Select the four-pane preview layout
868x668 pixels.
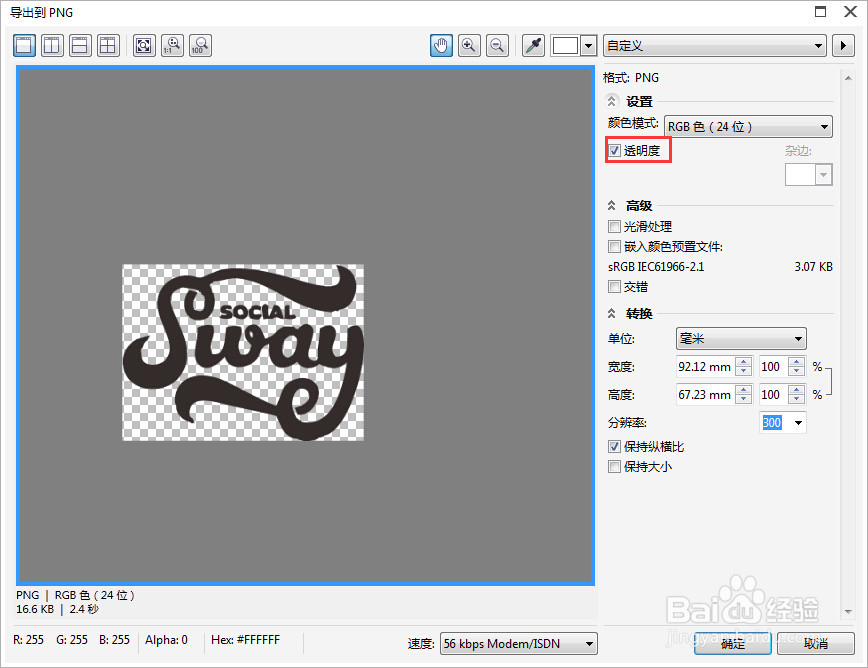pos(108,45)
